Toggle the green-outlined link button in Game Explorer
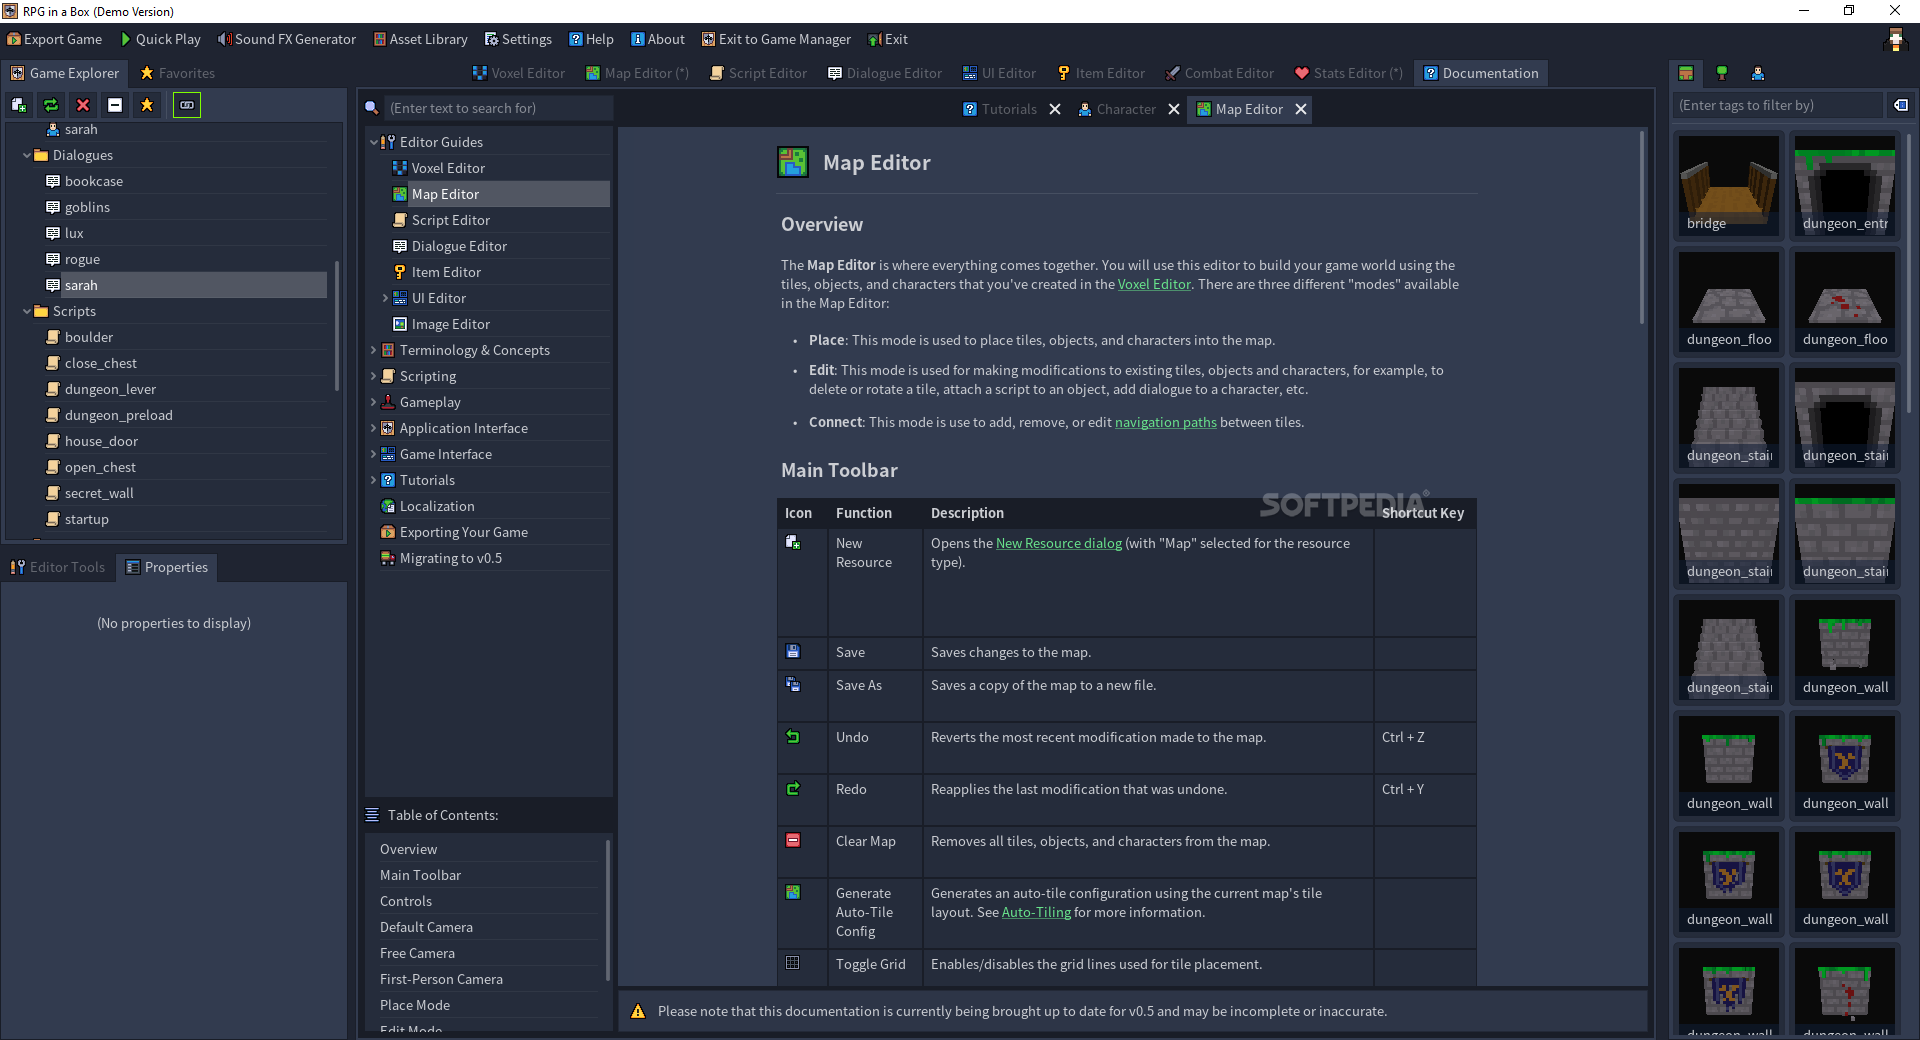Viewport: 1920px width, 1040px height. coord(187,105)
